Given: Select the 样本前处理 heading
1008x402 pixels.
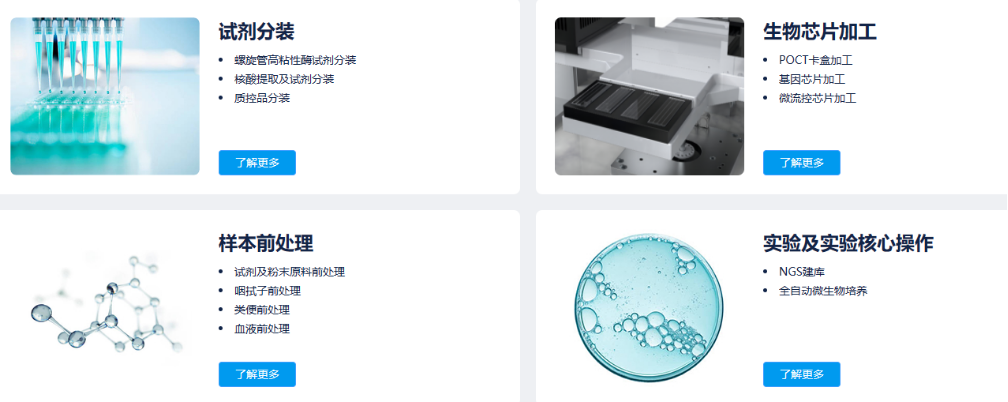Looking at the screenshot, I should (x=266, y=243).
